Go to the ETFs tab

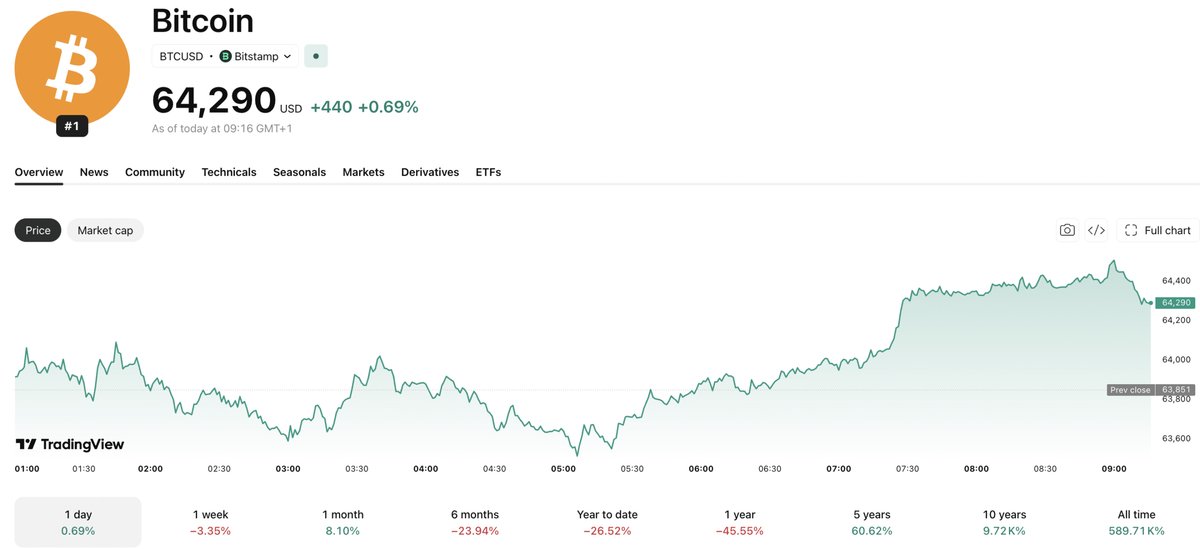pyautogui.click(x=488, y=172)
